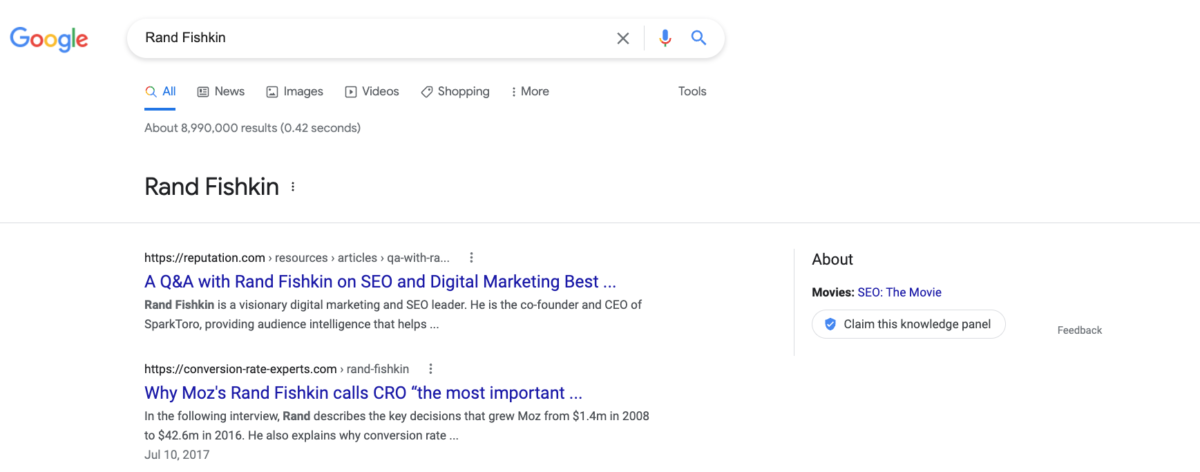Click the Jul 10, 2017 date text

coord(177,454)
